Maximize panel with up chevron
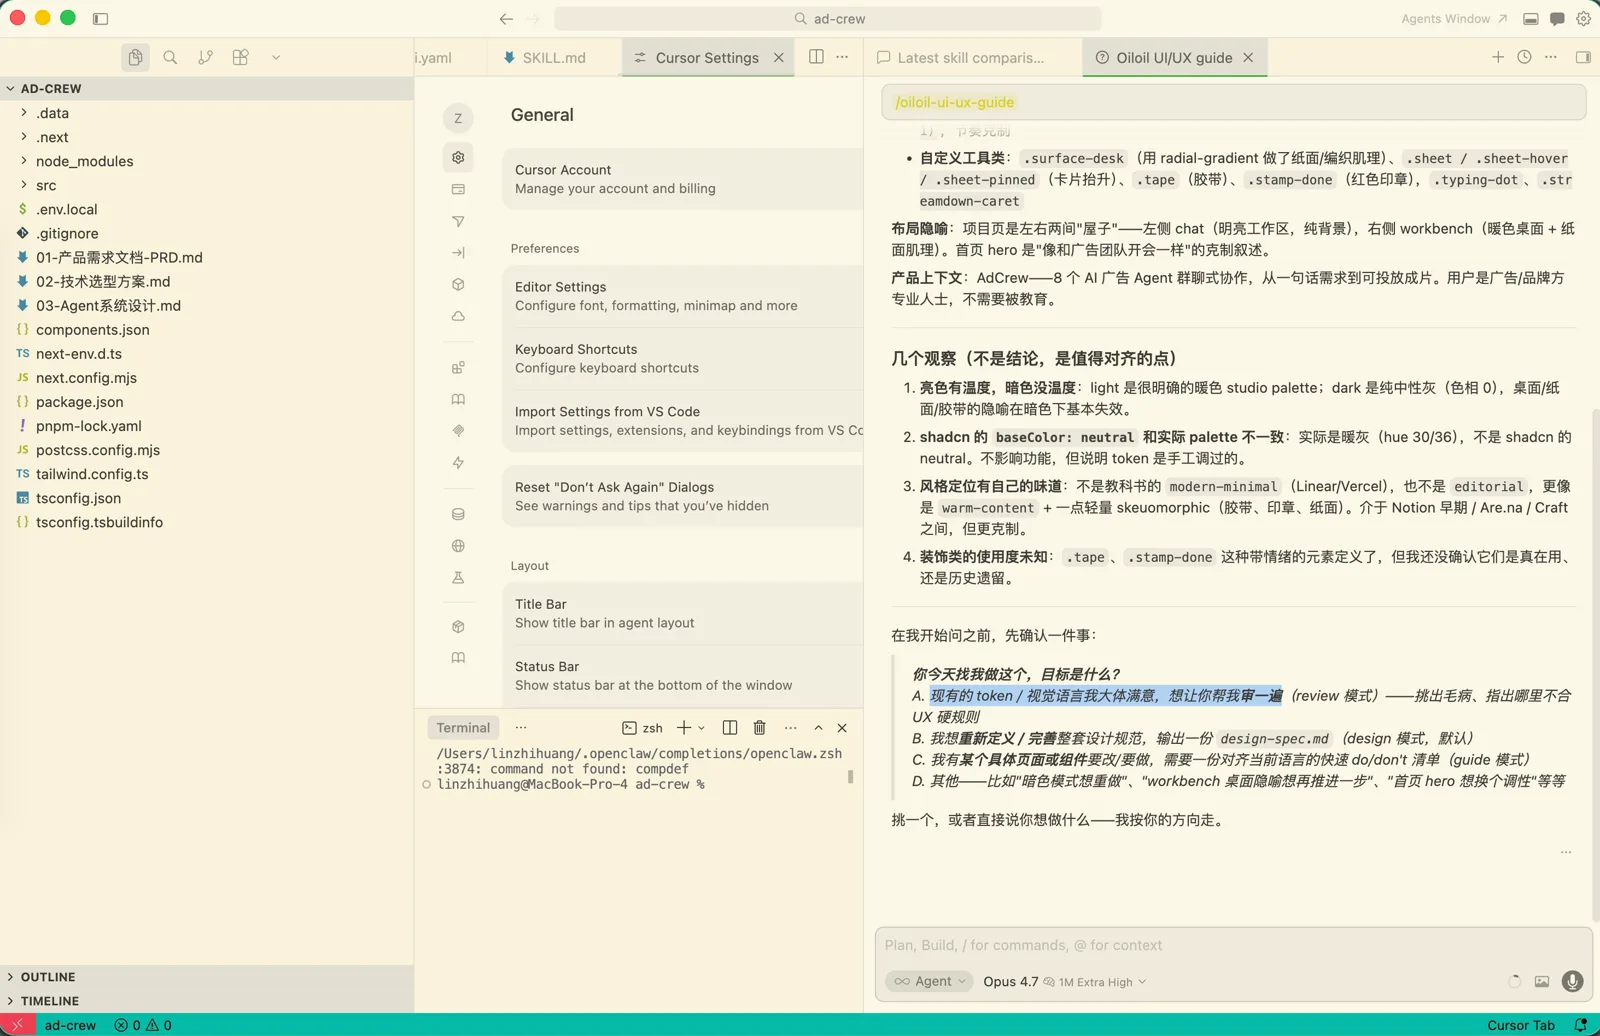The width and height of the screenshot is (1600, 1036). point(818,728)
